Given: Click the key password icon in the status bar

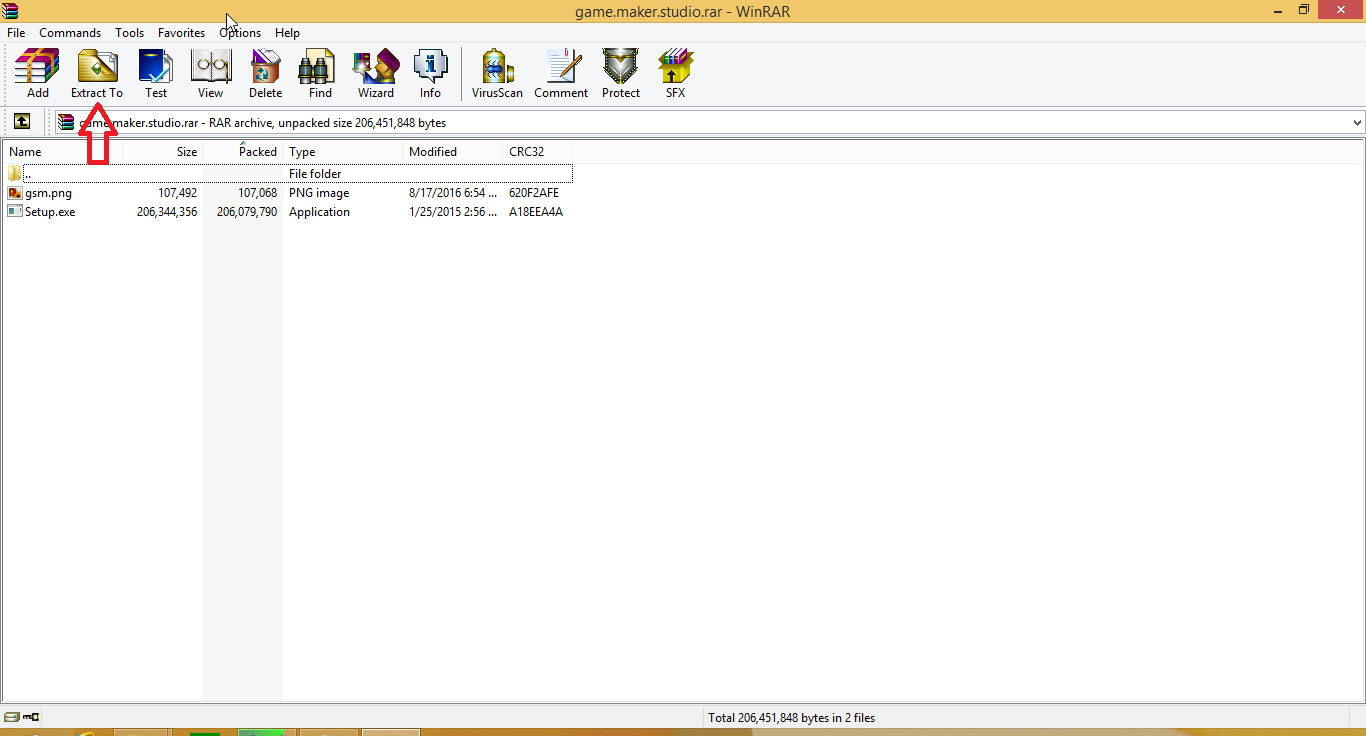Looking at the screenshot, I should (31, 717).
